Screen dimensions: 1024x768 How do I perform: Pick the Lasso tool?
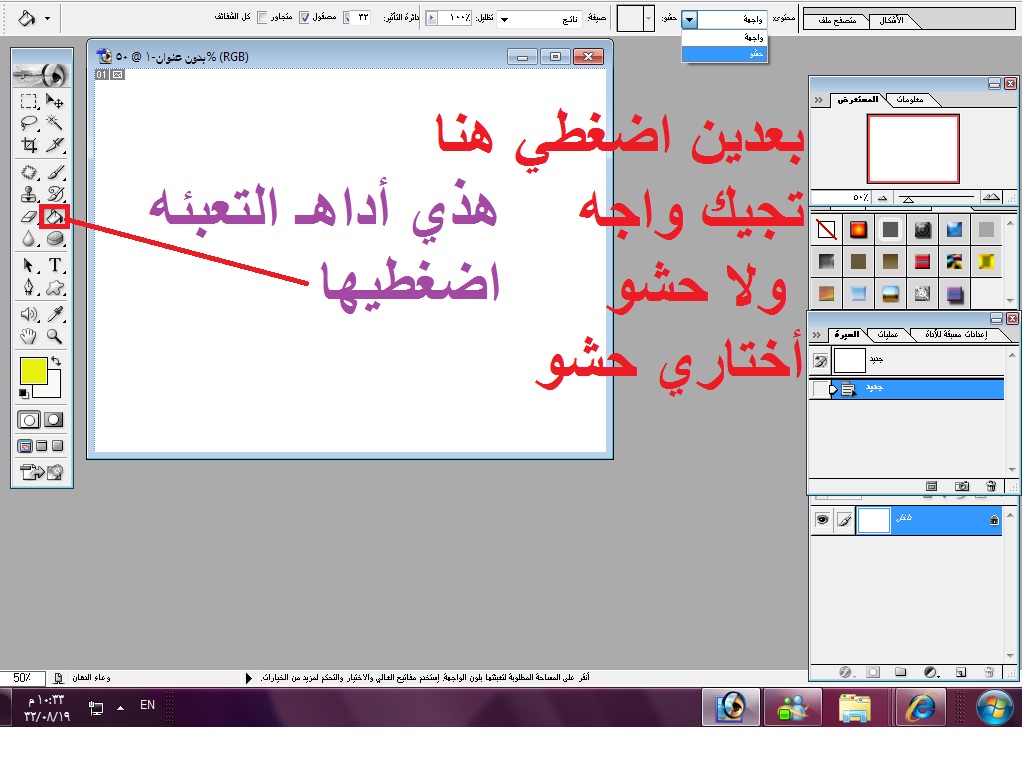tap(30, 122)
